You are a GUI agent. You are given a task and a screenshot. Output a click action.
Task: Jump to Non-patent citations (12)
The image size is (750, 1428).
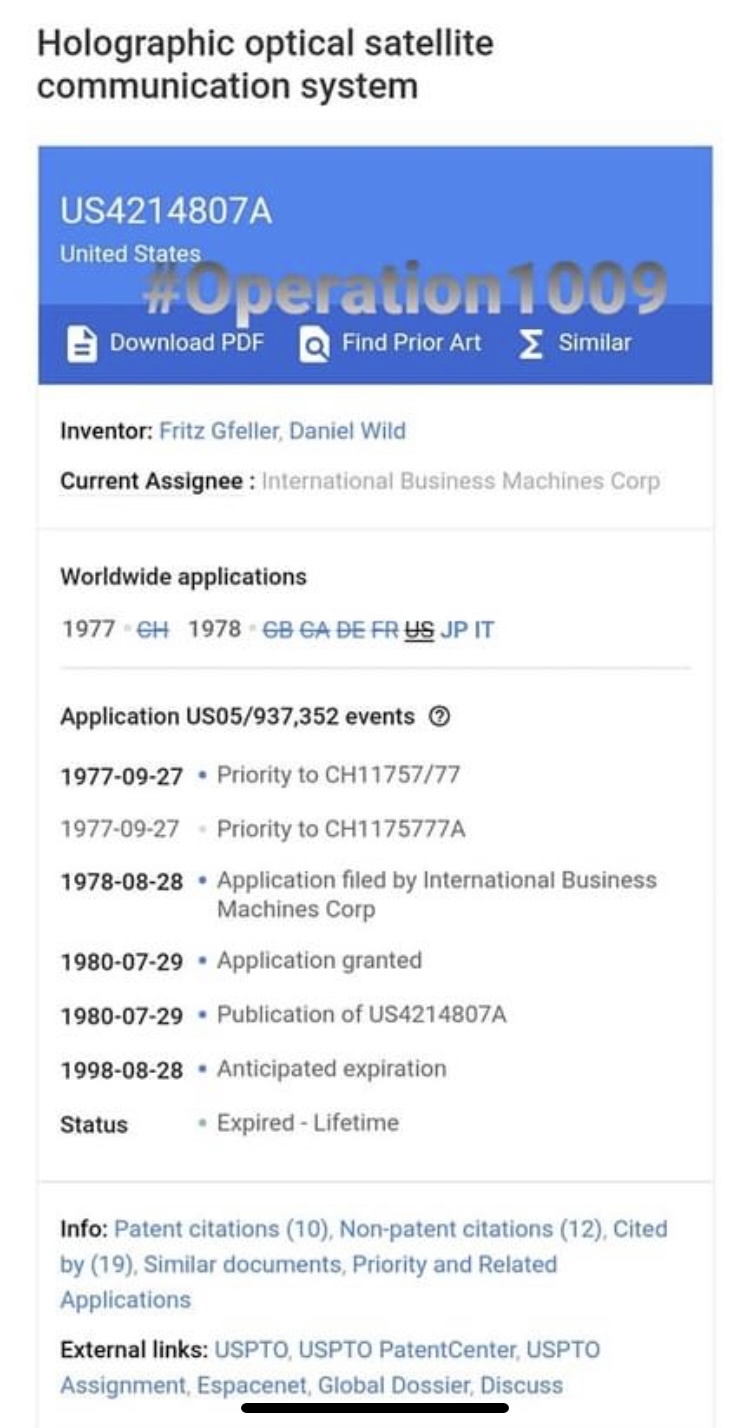coord(472,1229)
